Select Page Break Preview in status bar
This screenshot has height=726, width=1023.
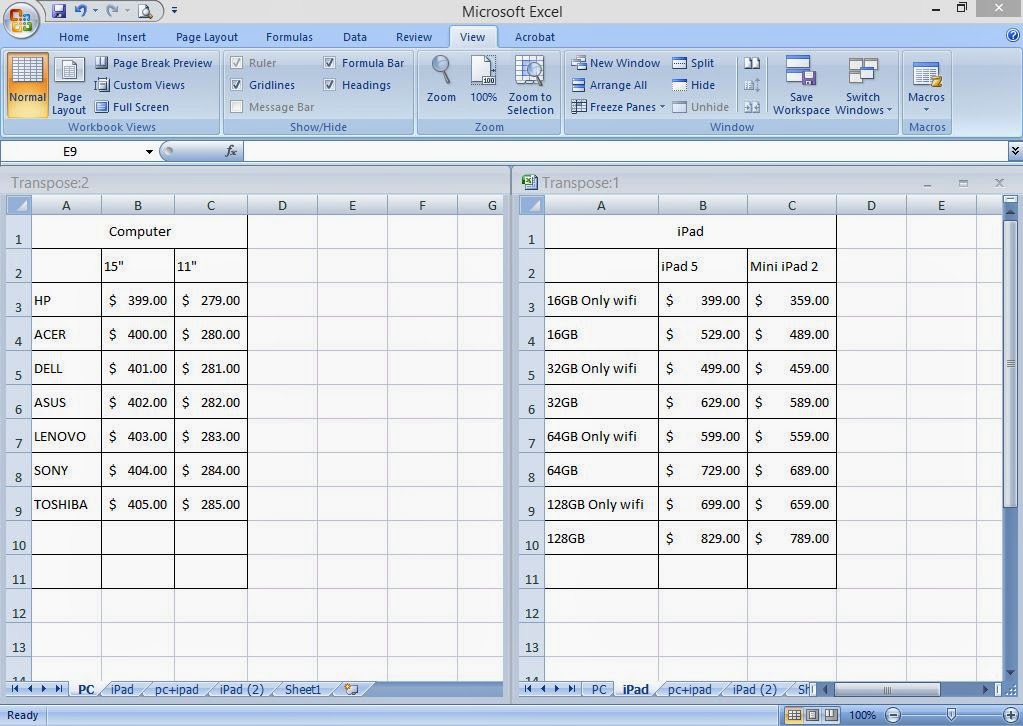(x=831, y=715)
